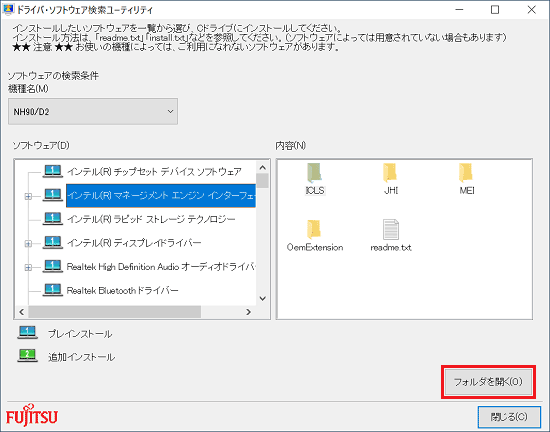Click the 機種名(M) label
This screenshot has height=432, width=550.
pyautogui.click(x=28, y=89)
